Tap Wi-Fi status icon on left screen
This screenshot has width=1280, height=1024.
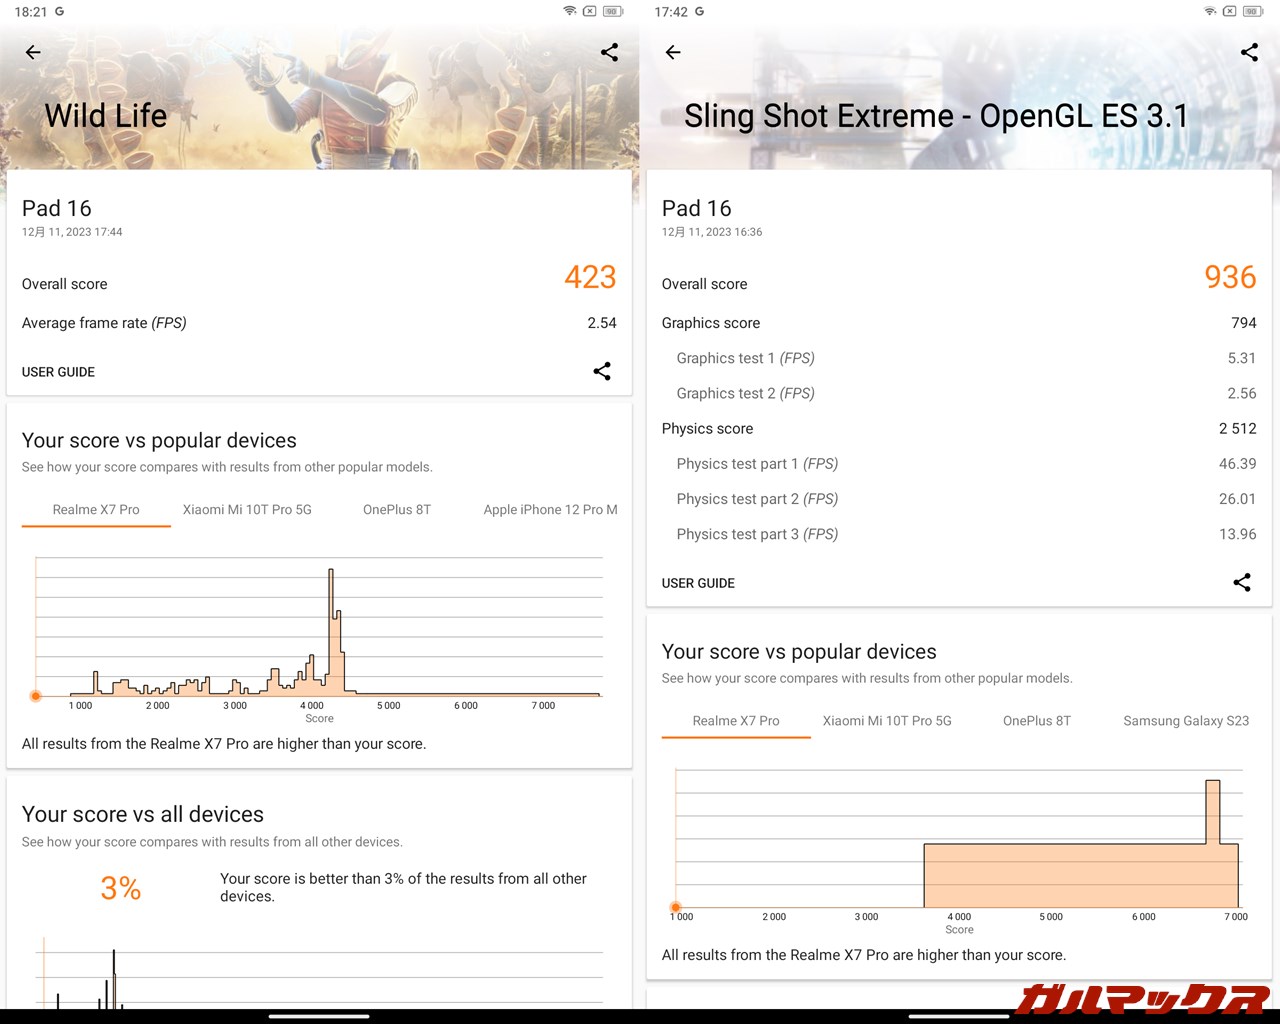(x=569, y=11)
